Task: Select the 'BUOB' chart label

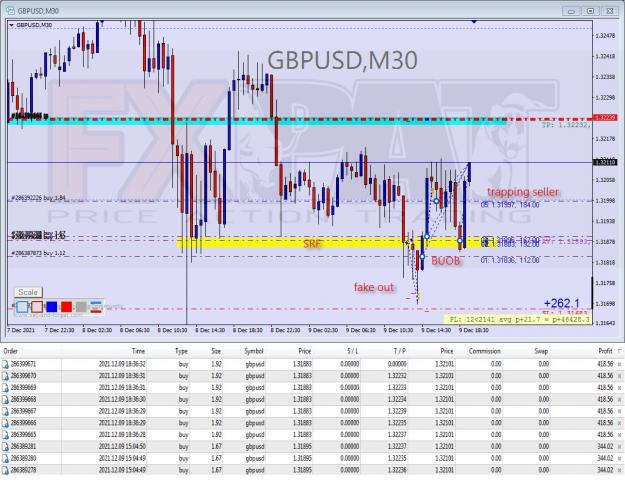Action: [x=446, y=261]
